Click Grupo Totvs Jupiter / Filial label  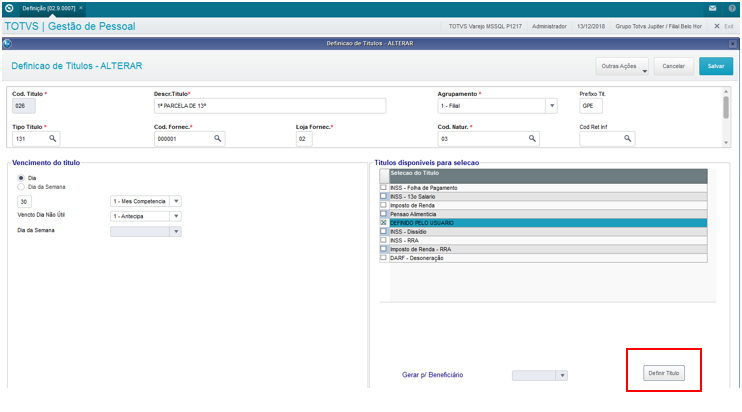pos(658,26)
